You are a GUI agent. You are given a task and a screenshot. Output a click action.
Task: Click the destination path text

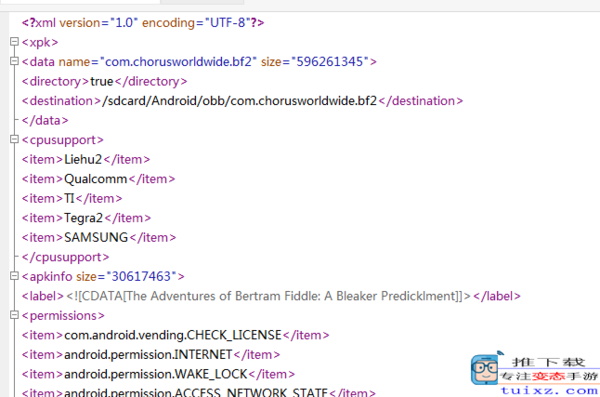240,101
